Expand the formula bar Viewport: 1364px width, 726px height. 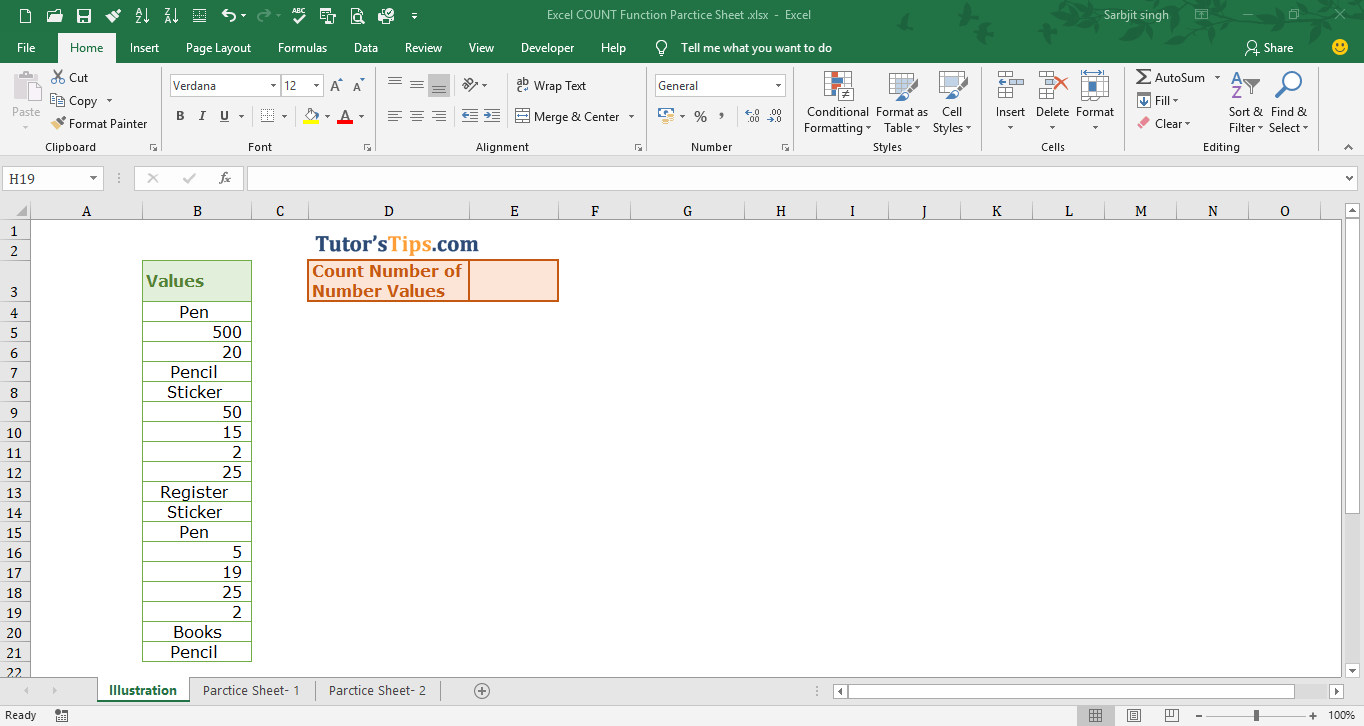[x=1350, y=178]
